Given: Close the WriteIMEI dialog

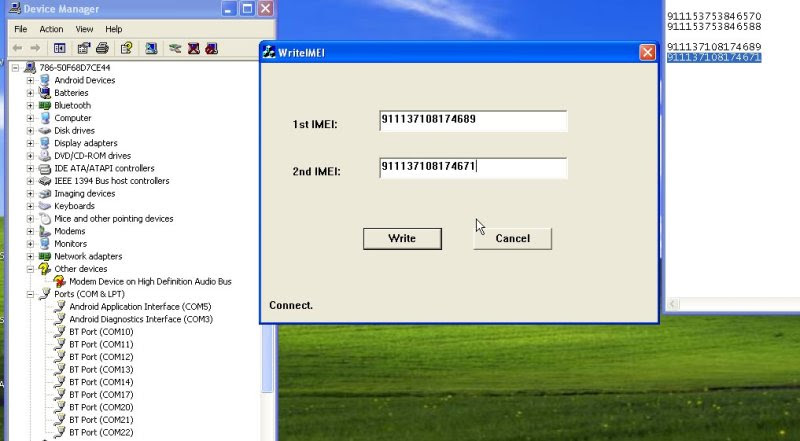Looking at the screenshot, I should 647,52.
